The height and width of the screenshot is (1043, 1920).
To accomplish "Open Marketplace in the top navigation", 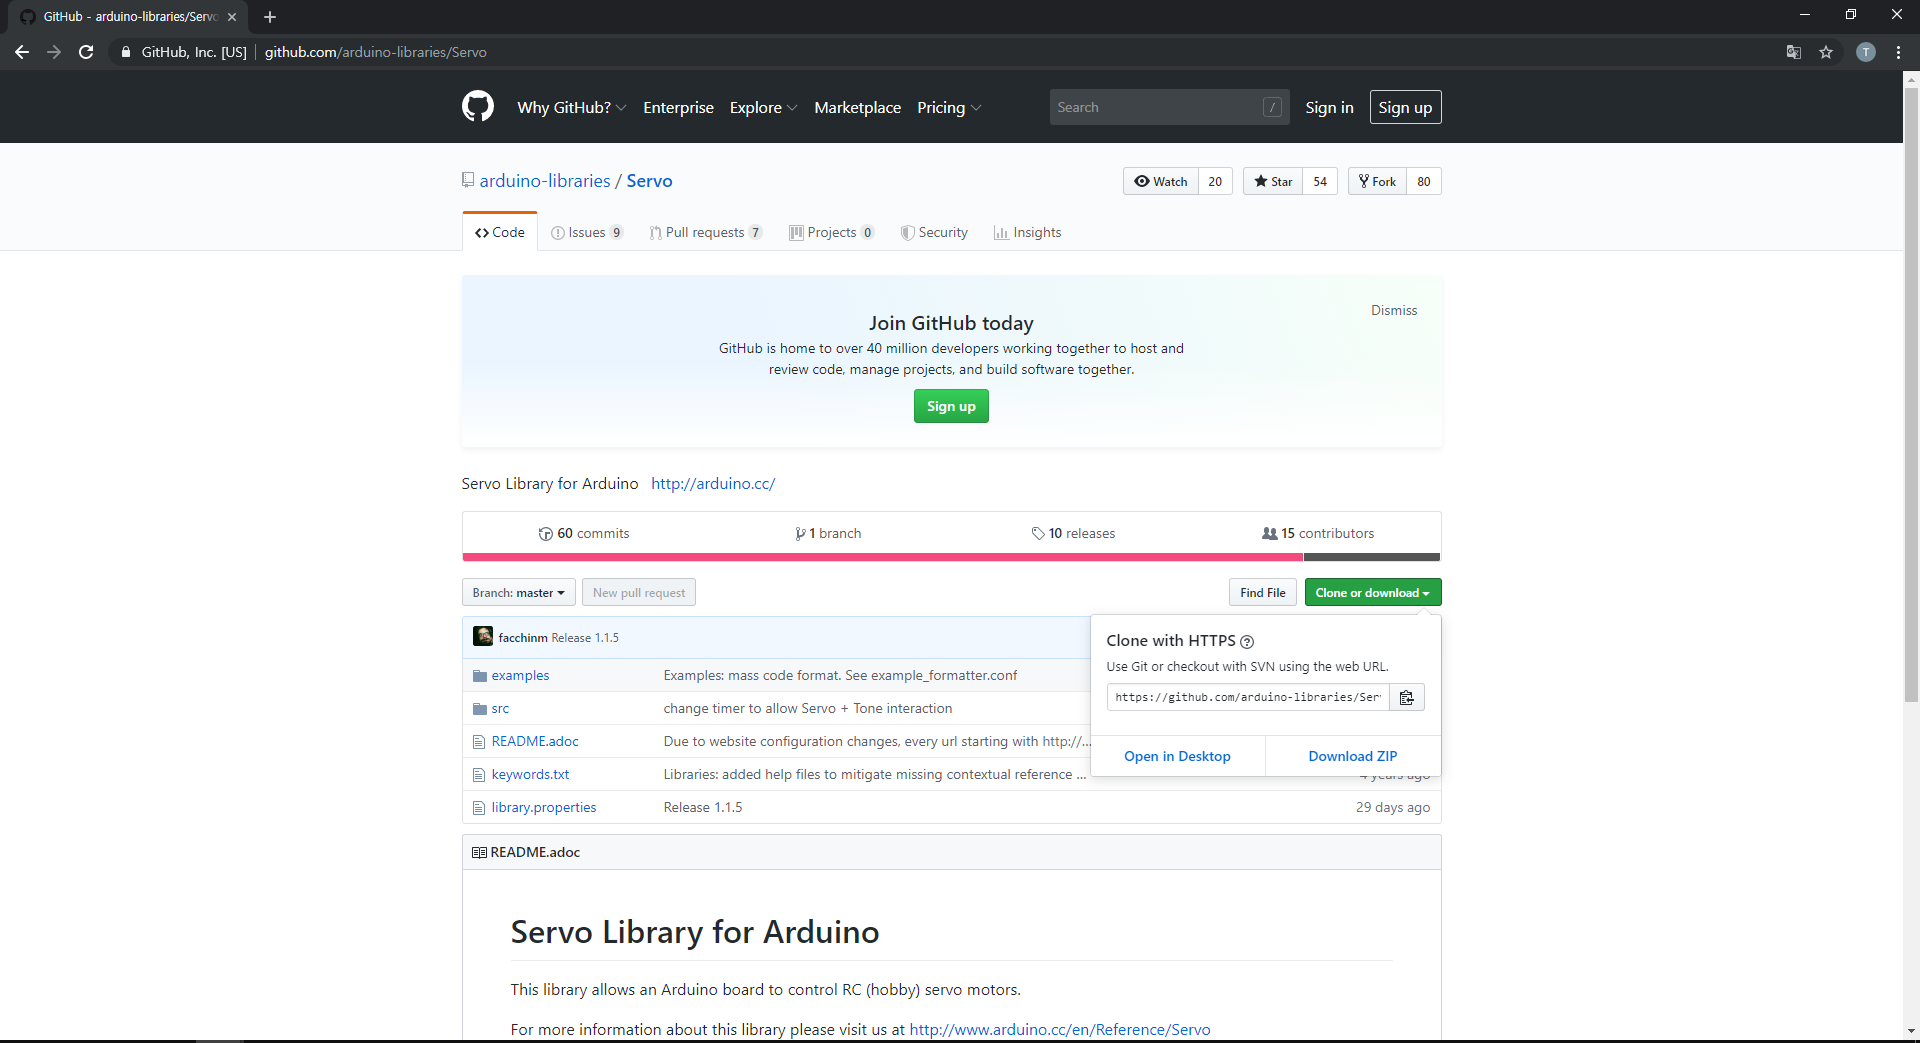I will pyautogui.click(x=857, y=107).
